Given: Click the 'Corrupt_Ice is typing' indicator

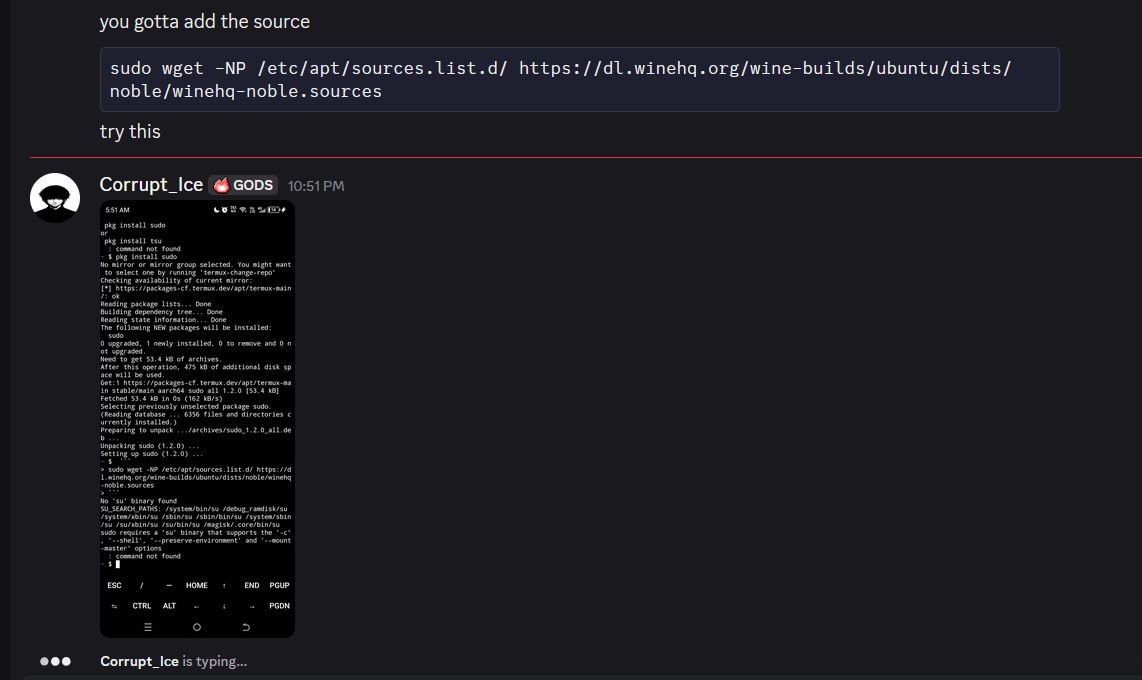Looking at the screenshot, I should [x=173, y=661].
